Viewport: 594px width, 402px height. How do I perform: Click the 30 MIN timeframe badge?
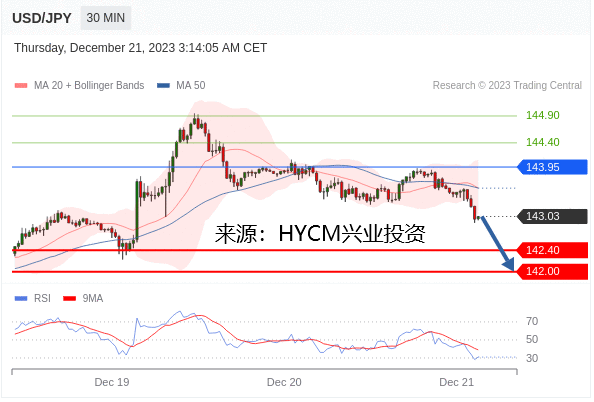point(106,18)
